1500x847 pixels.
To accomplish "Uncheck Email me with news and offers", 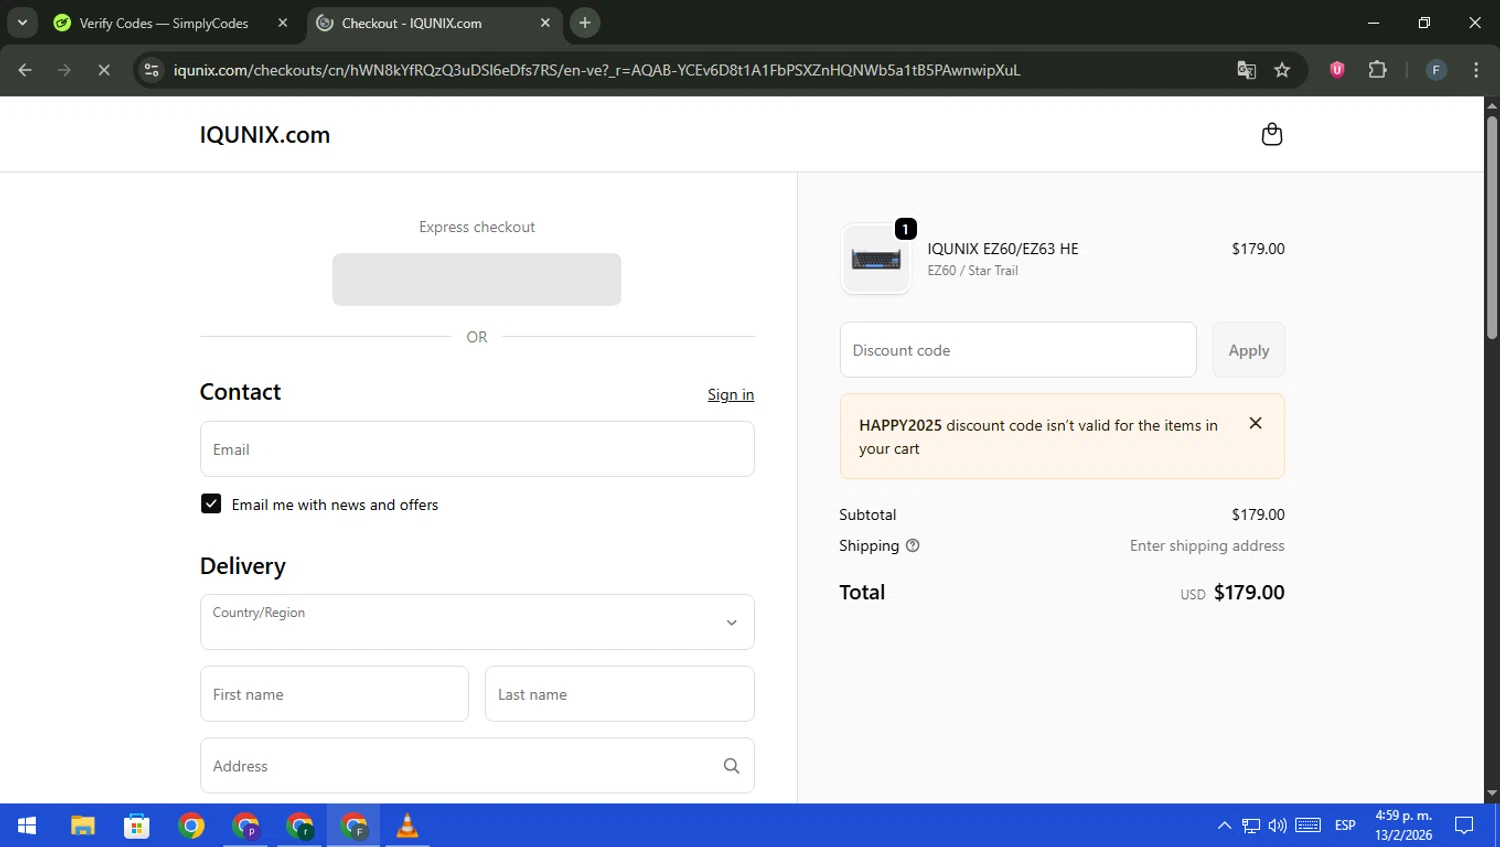I will 211,504.
